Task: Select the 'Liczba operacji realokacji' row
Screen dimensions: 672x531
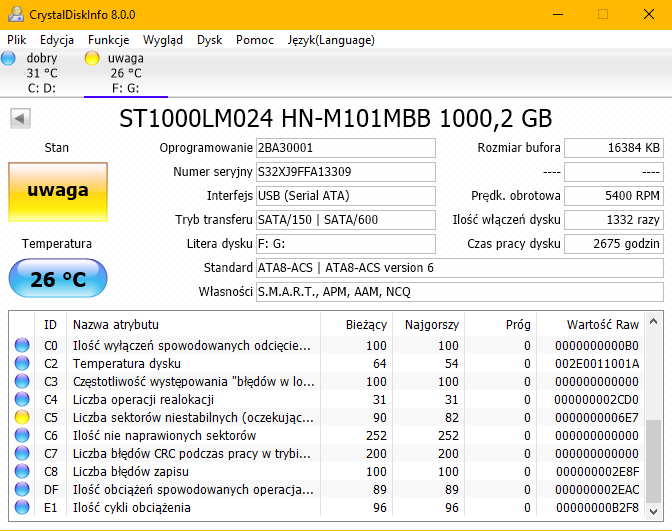Action: pos(327,399)
